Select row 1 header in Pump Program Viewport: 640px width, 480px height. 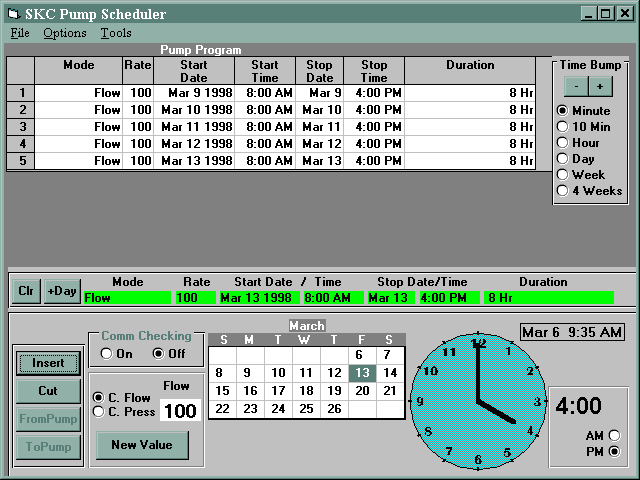21,93
